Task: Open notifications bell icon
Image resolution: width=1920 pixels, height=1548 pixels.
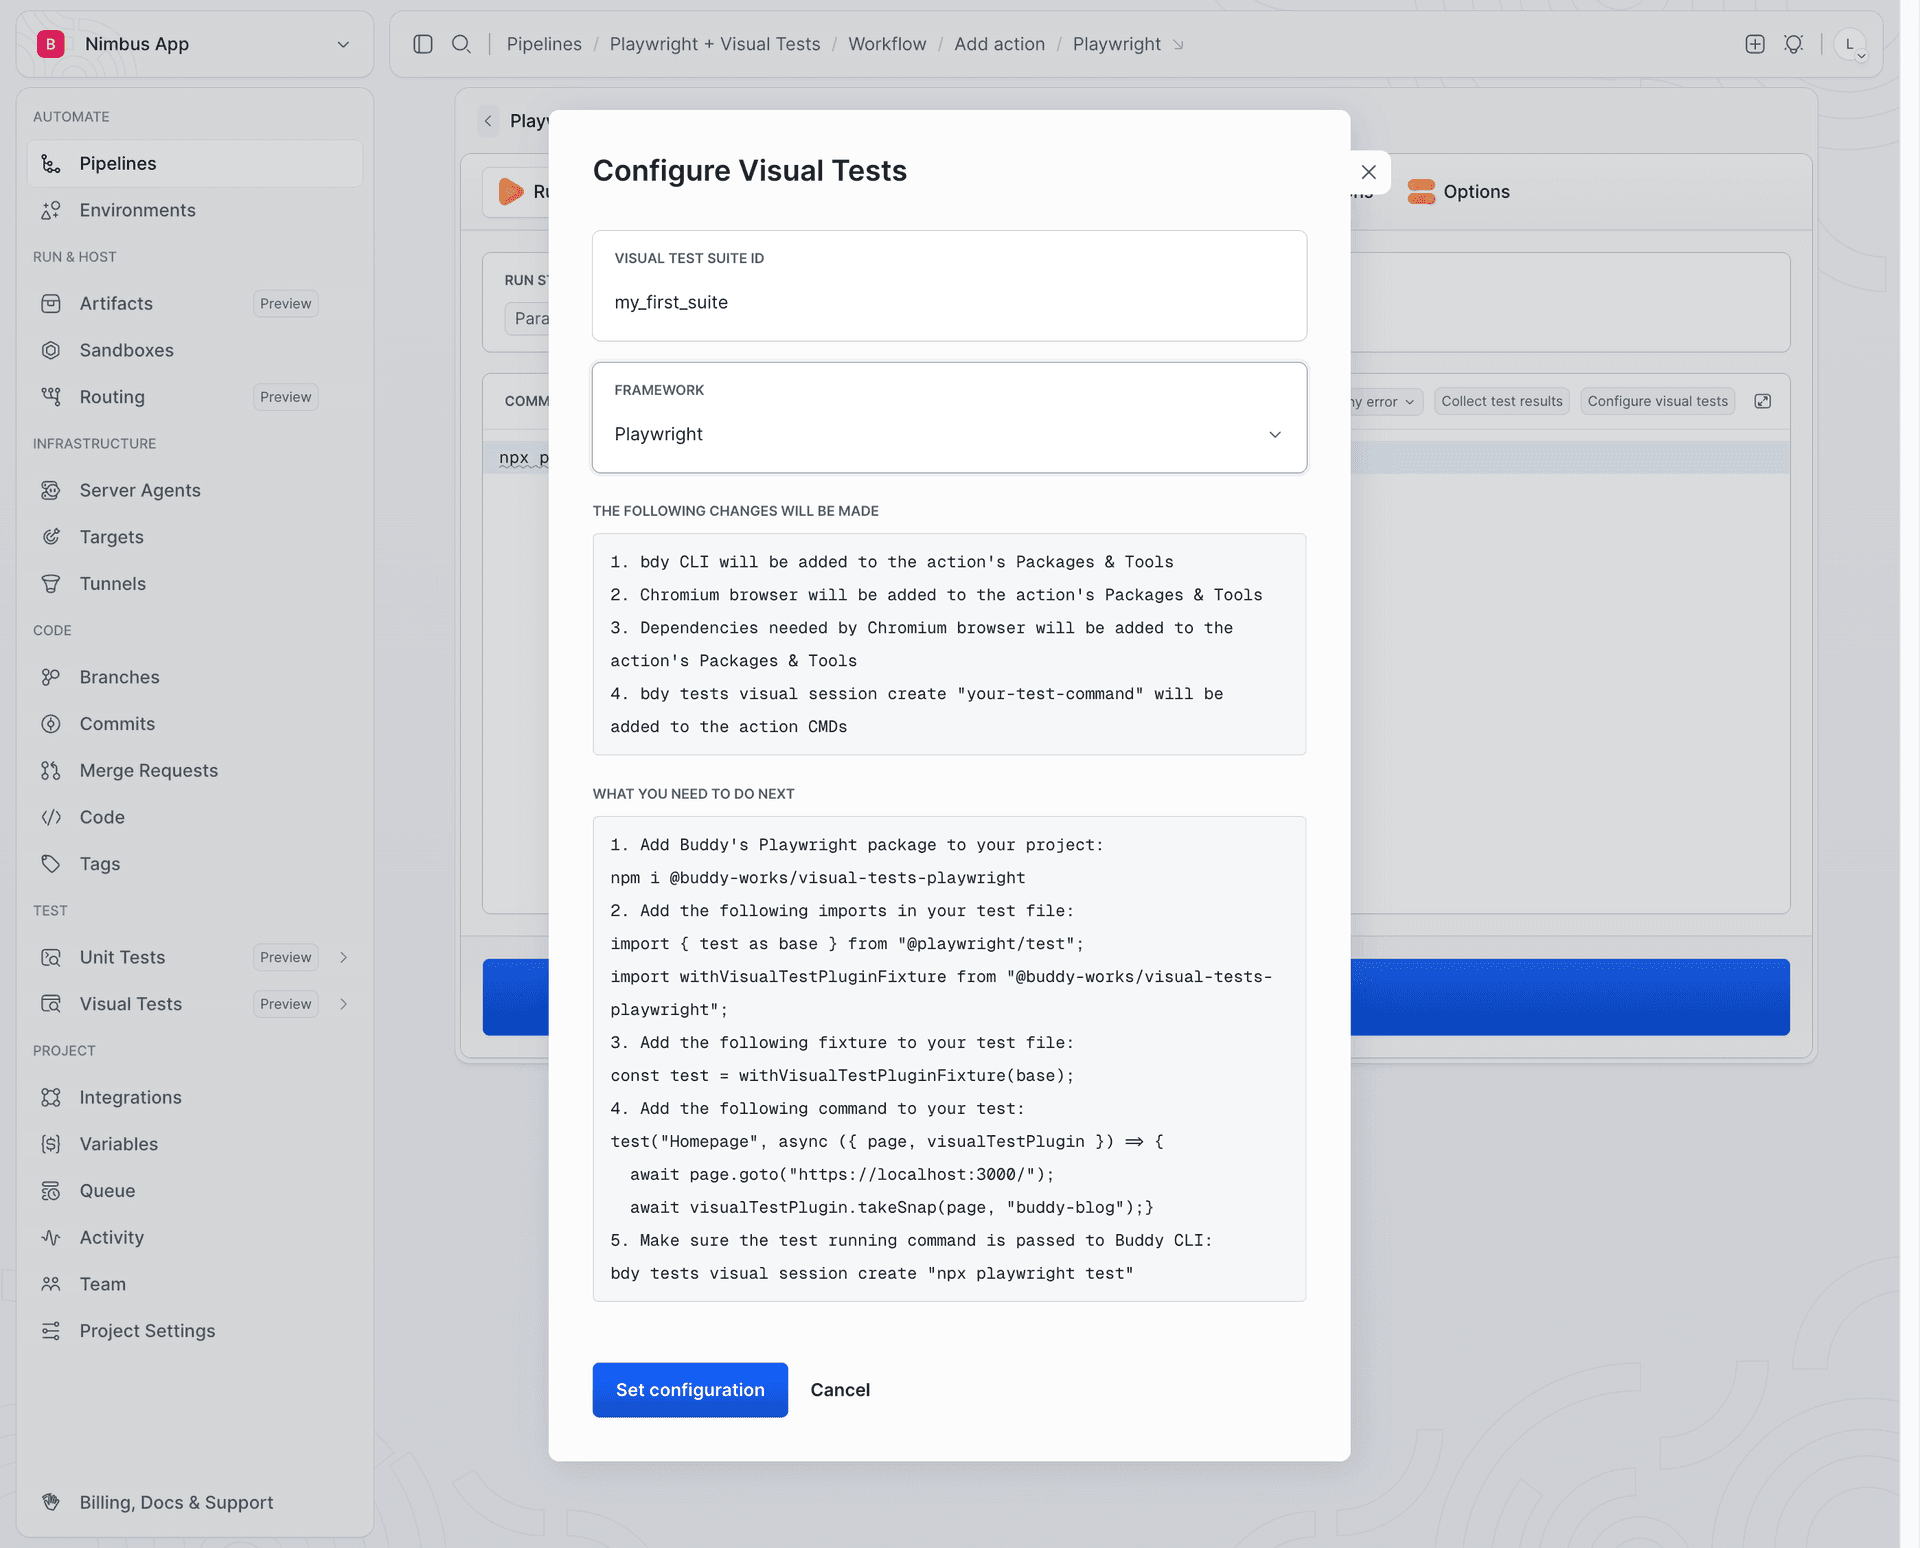Action: [x=1794, y=44]
